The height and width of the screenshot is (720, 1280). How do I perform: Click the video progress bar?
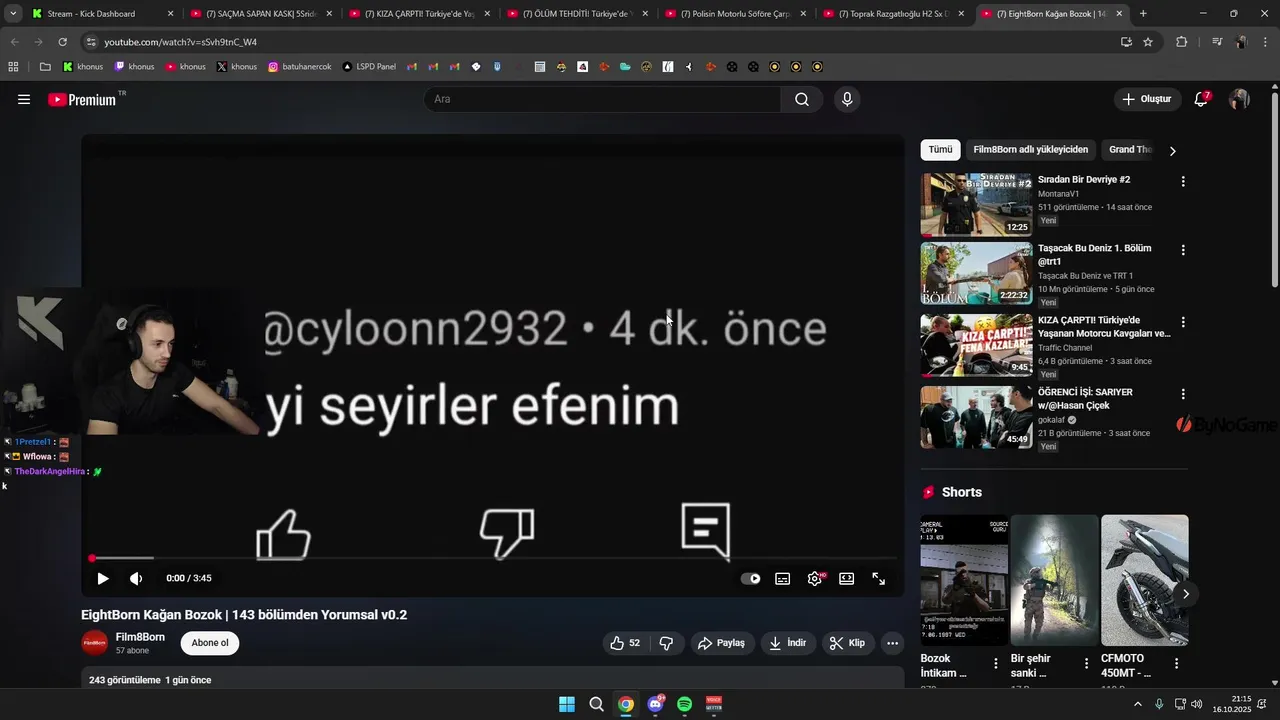[493, 558]
